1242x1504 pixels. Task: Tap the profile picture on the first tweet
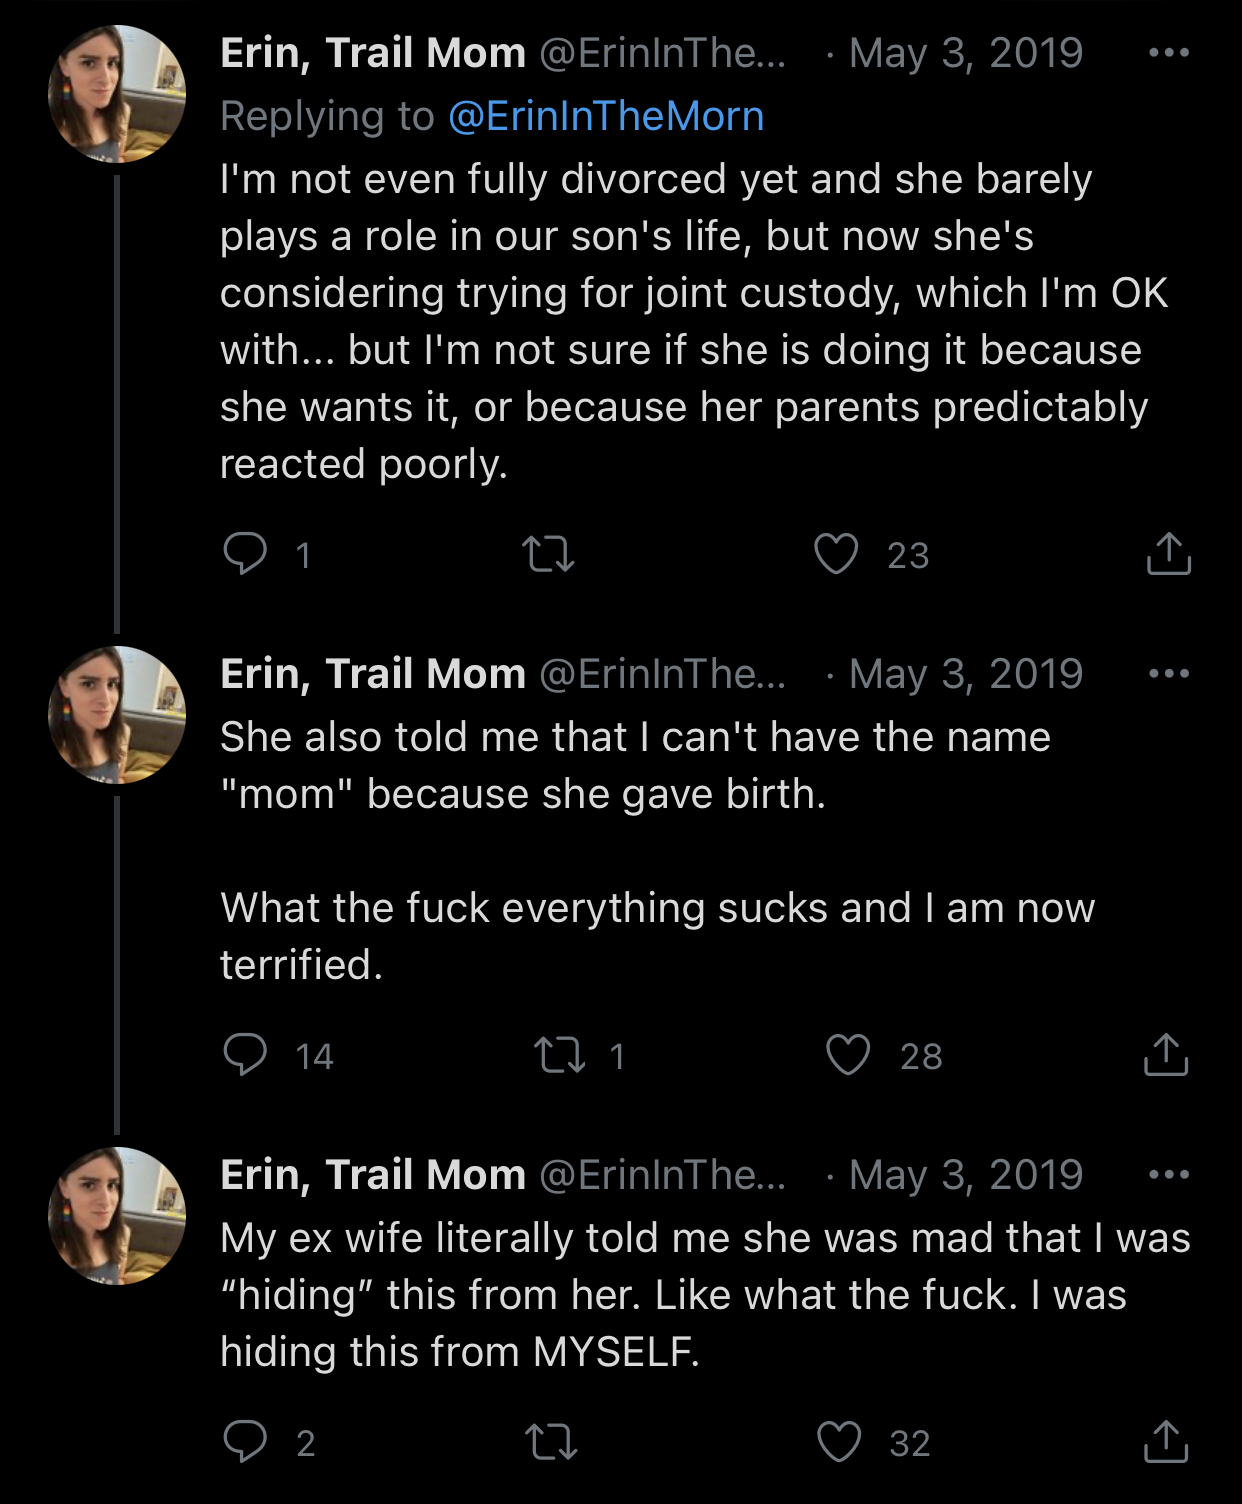[x=117, y=94]
